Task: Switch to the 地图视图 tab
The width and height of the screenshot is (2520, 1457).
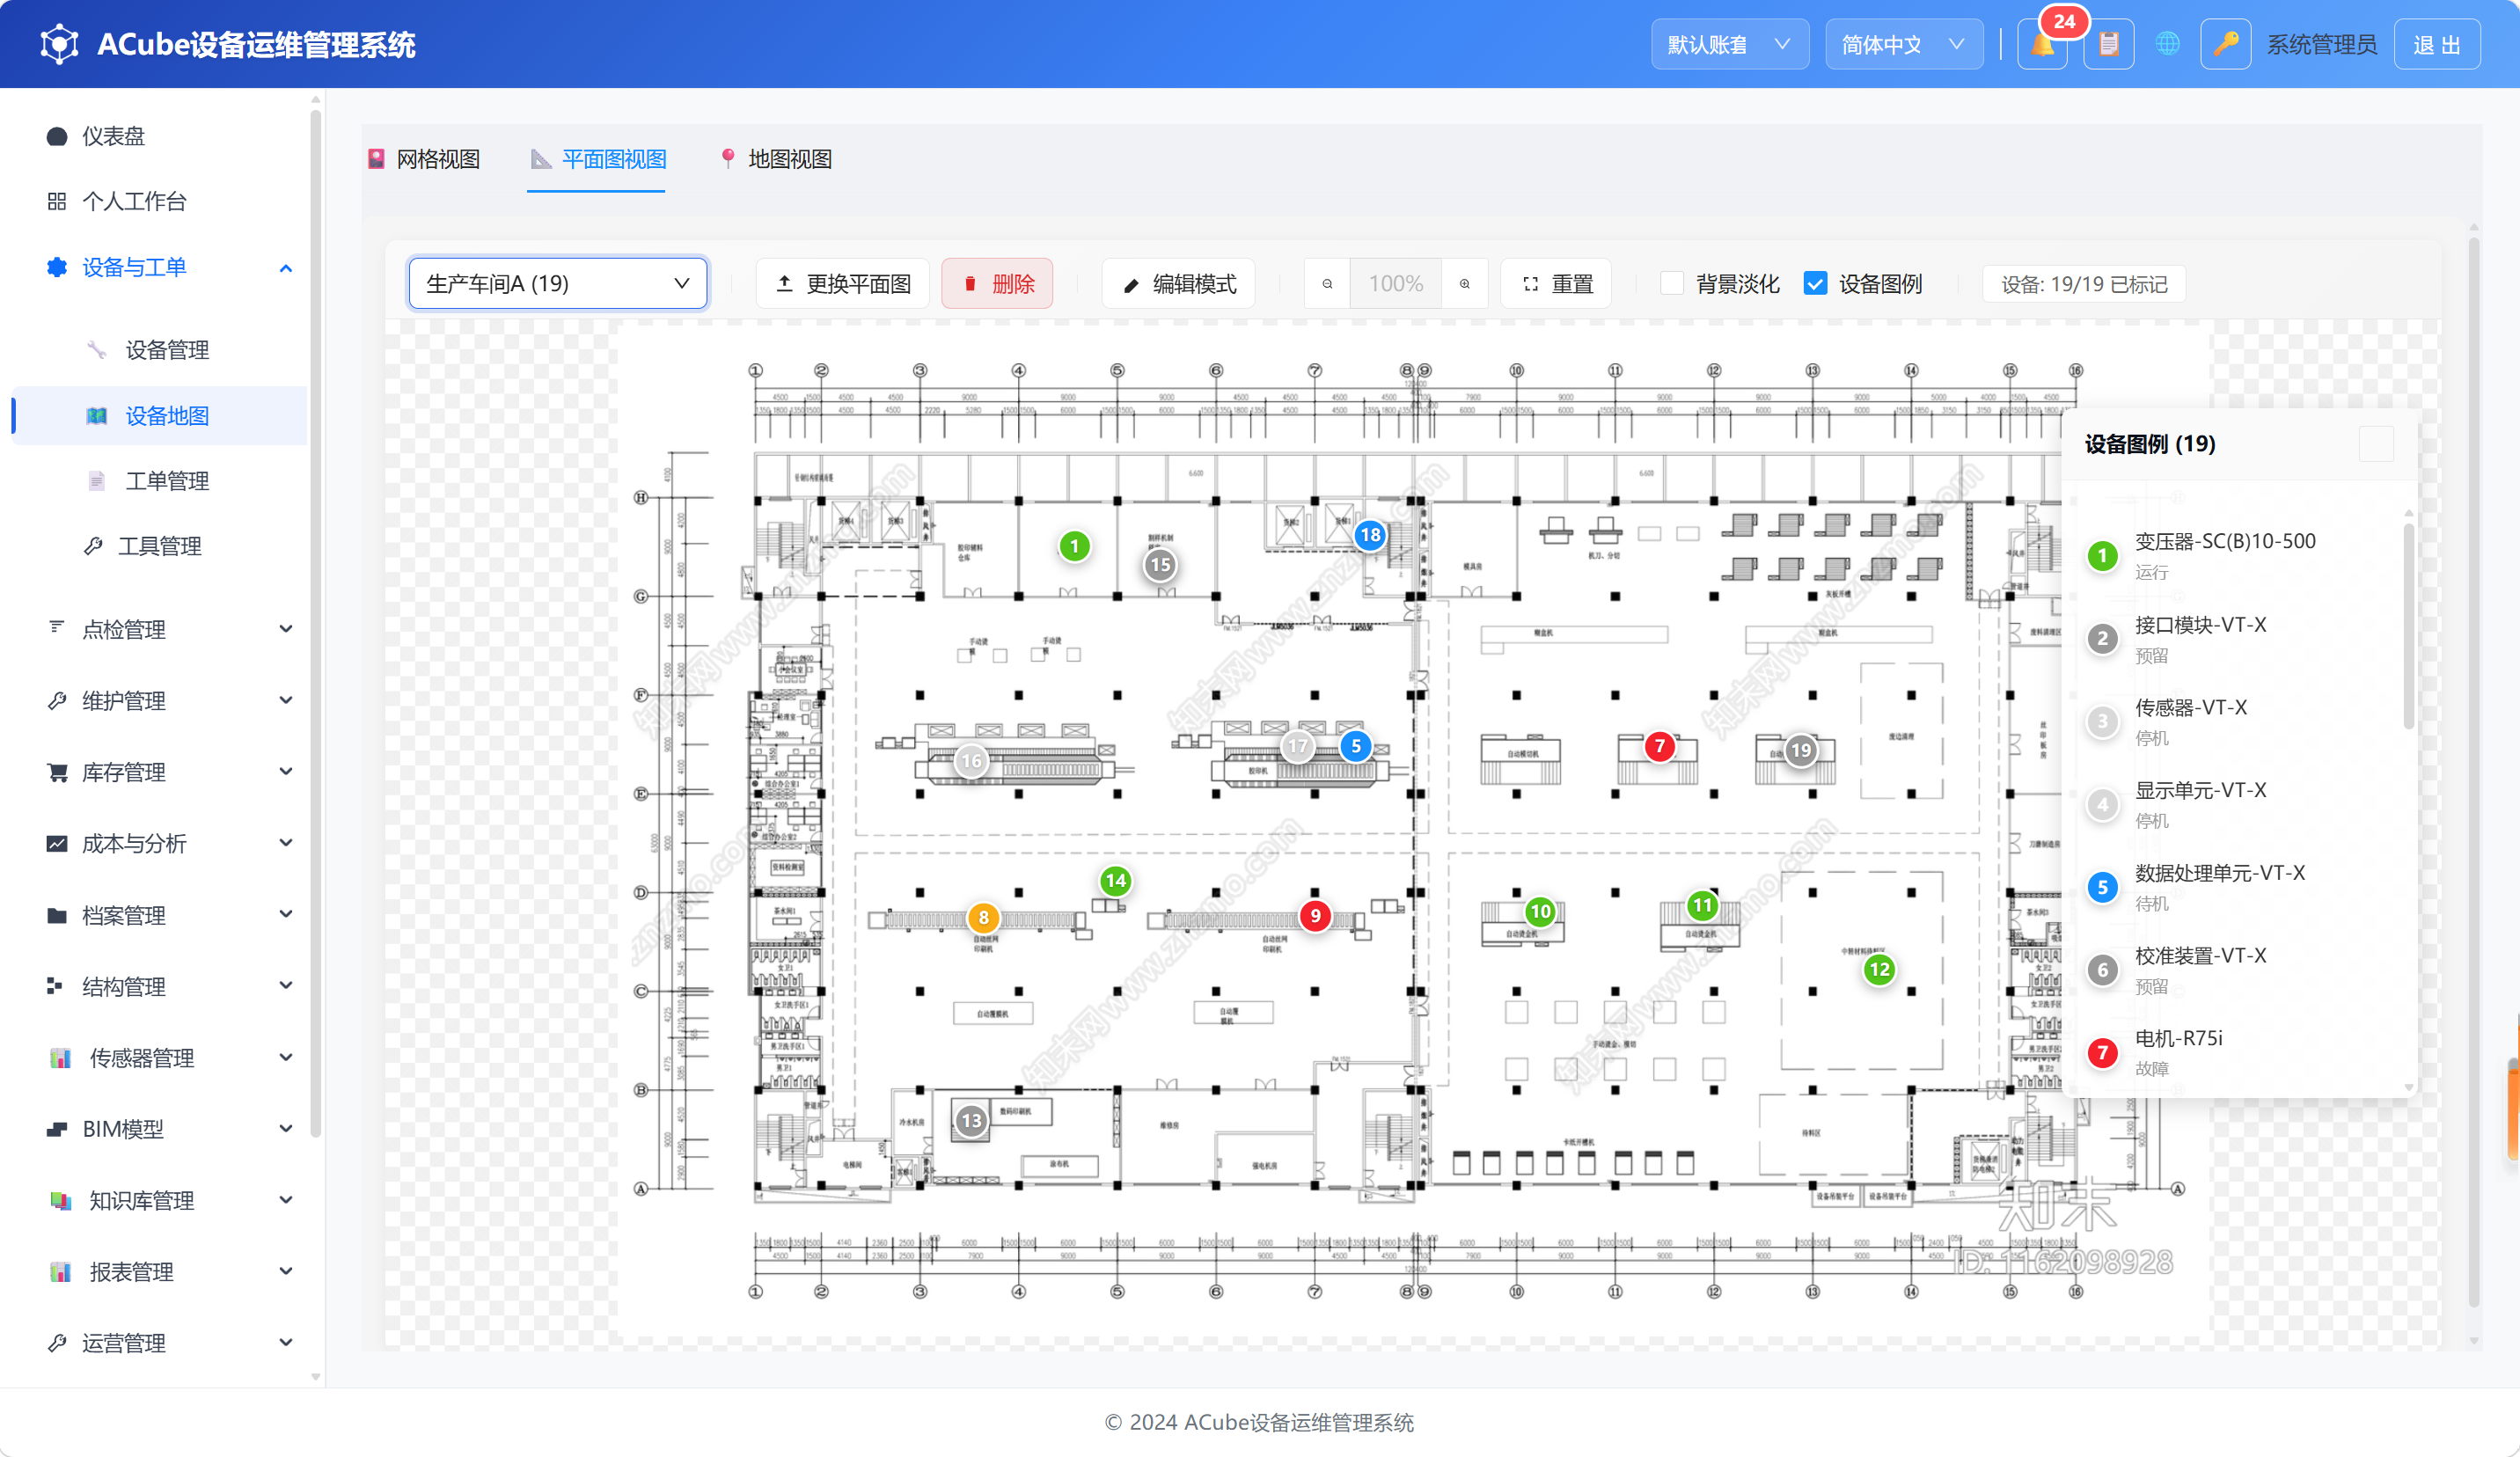Action: tap(776, 159)
